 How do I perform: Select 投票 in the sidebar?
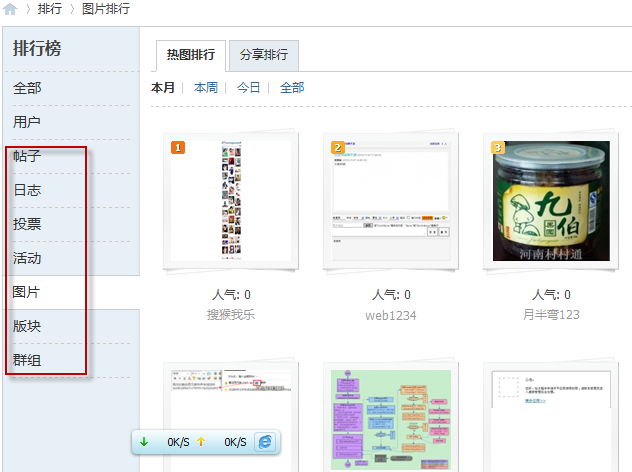pos(27,224)
